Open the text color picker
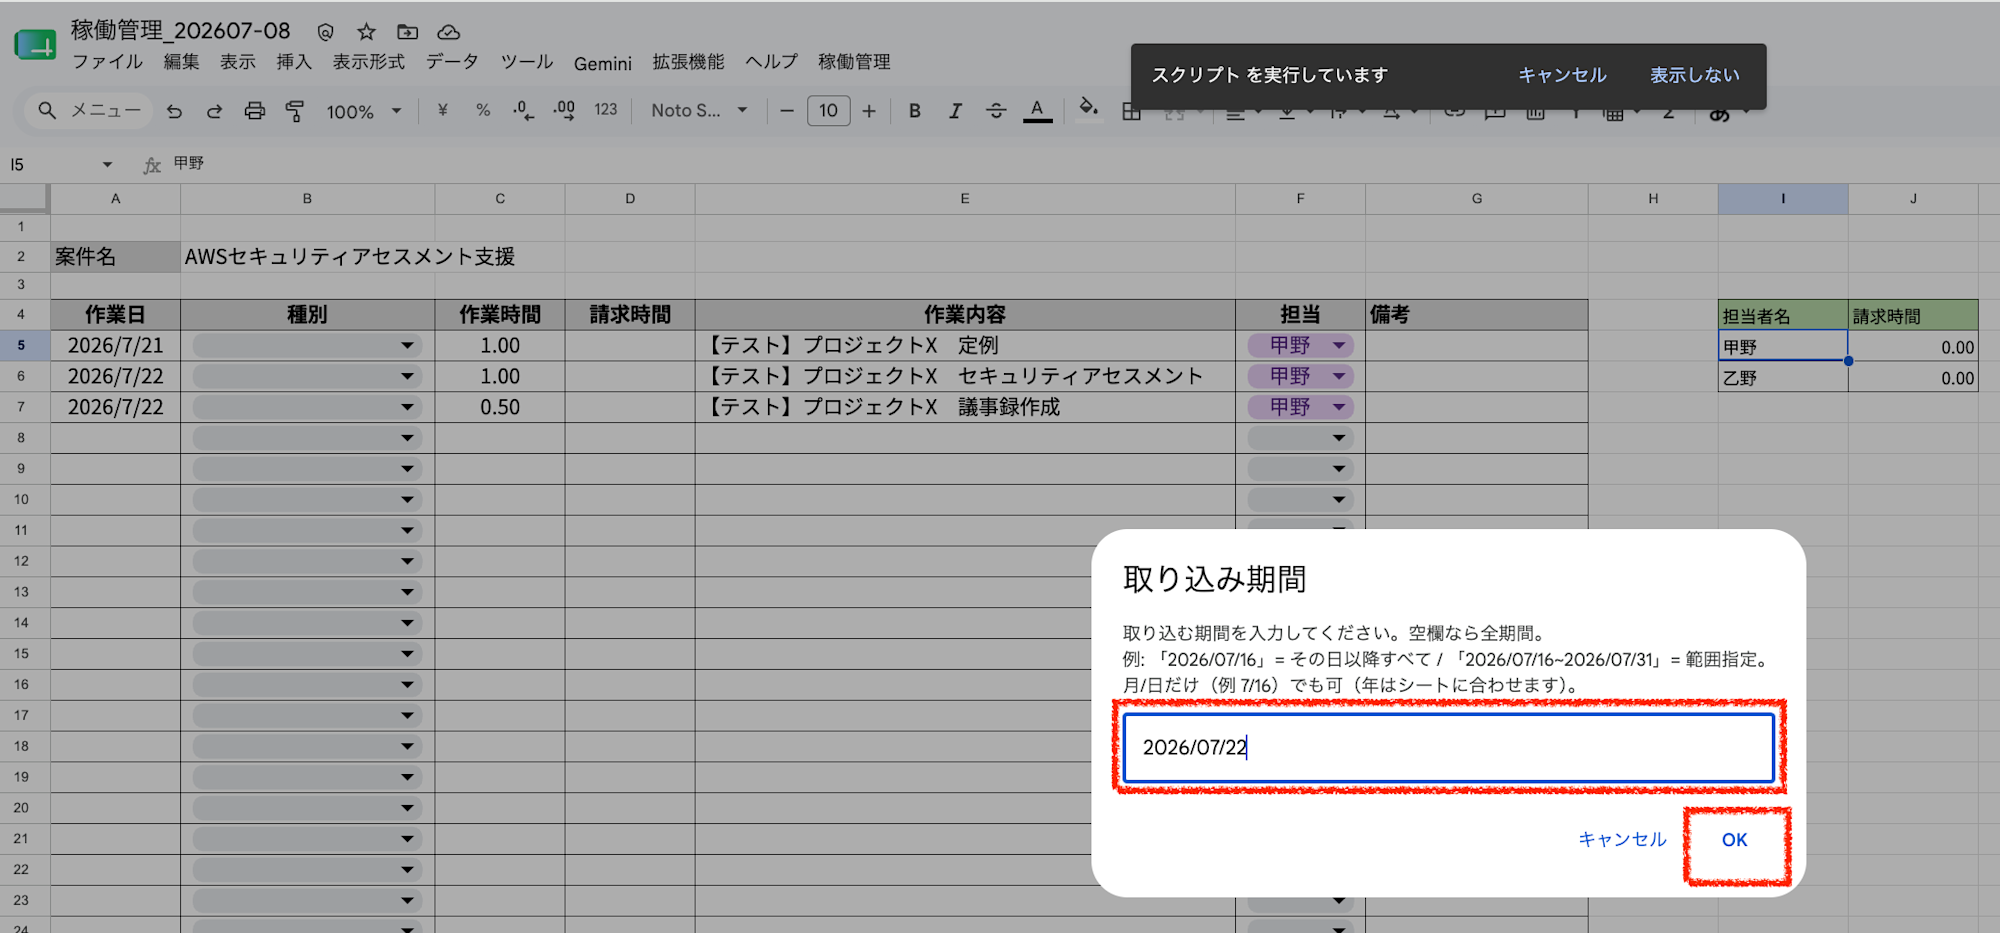2000x933 pixels. point(1038,111)
